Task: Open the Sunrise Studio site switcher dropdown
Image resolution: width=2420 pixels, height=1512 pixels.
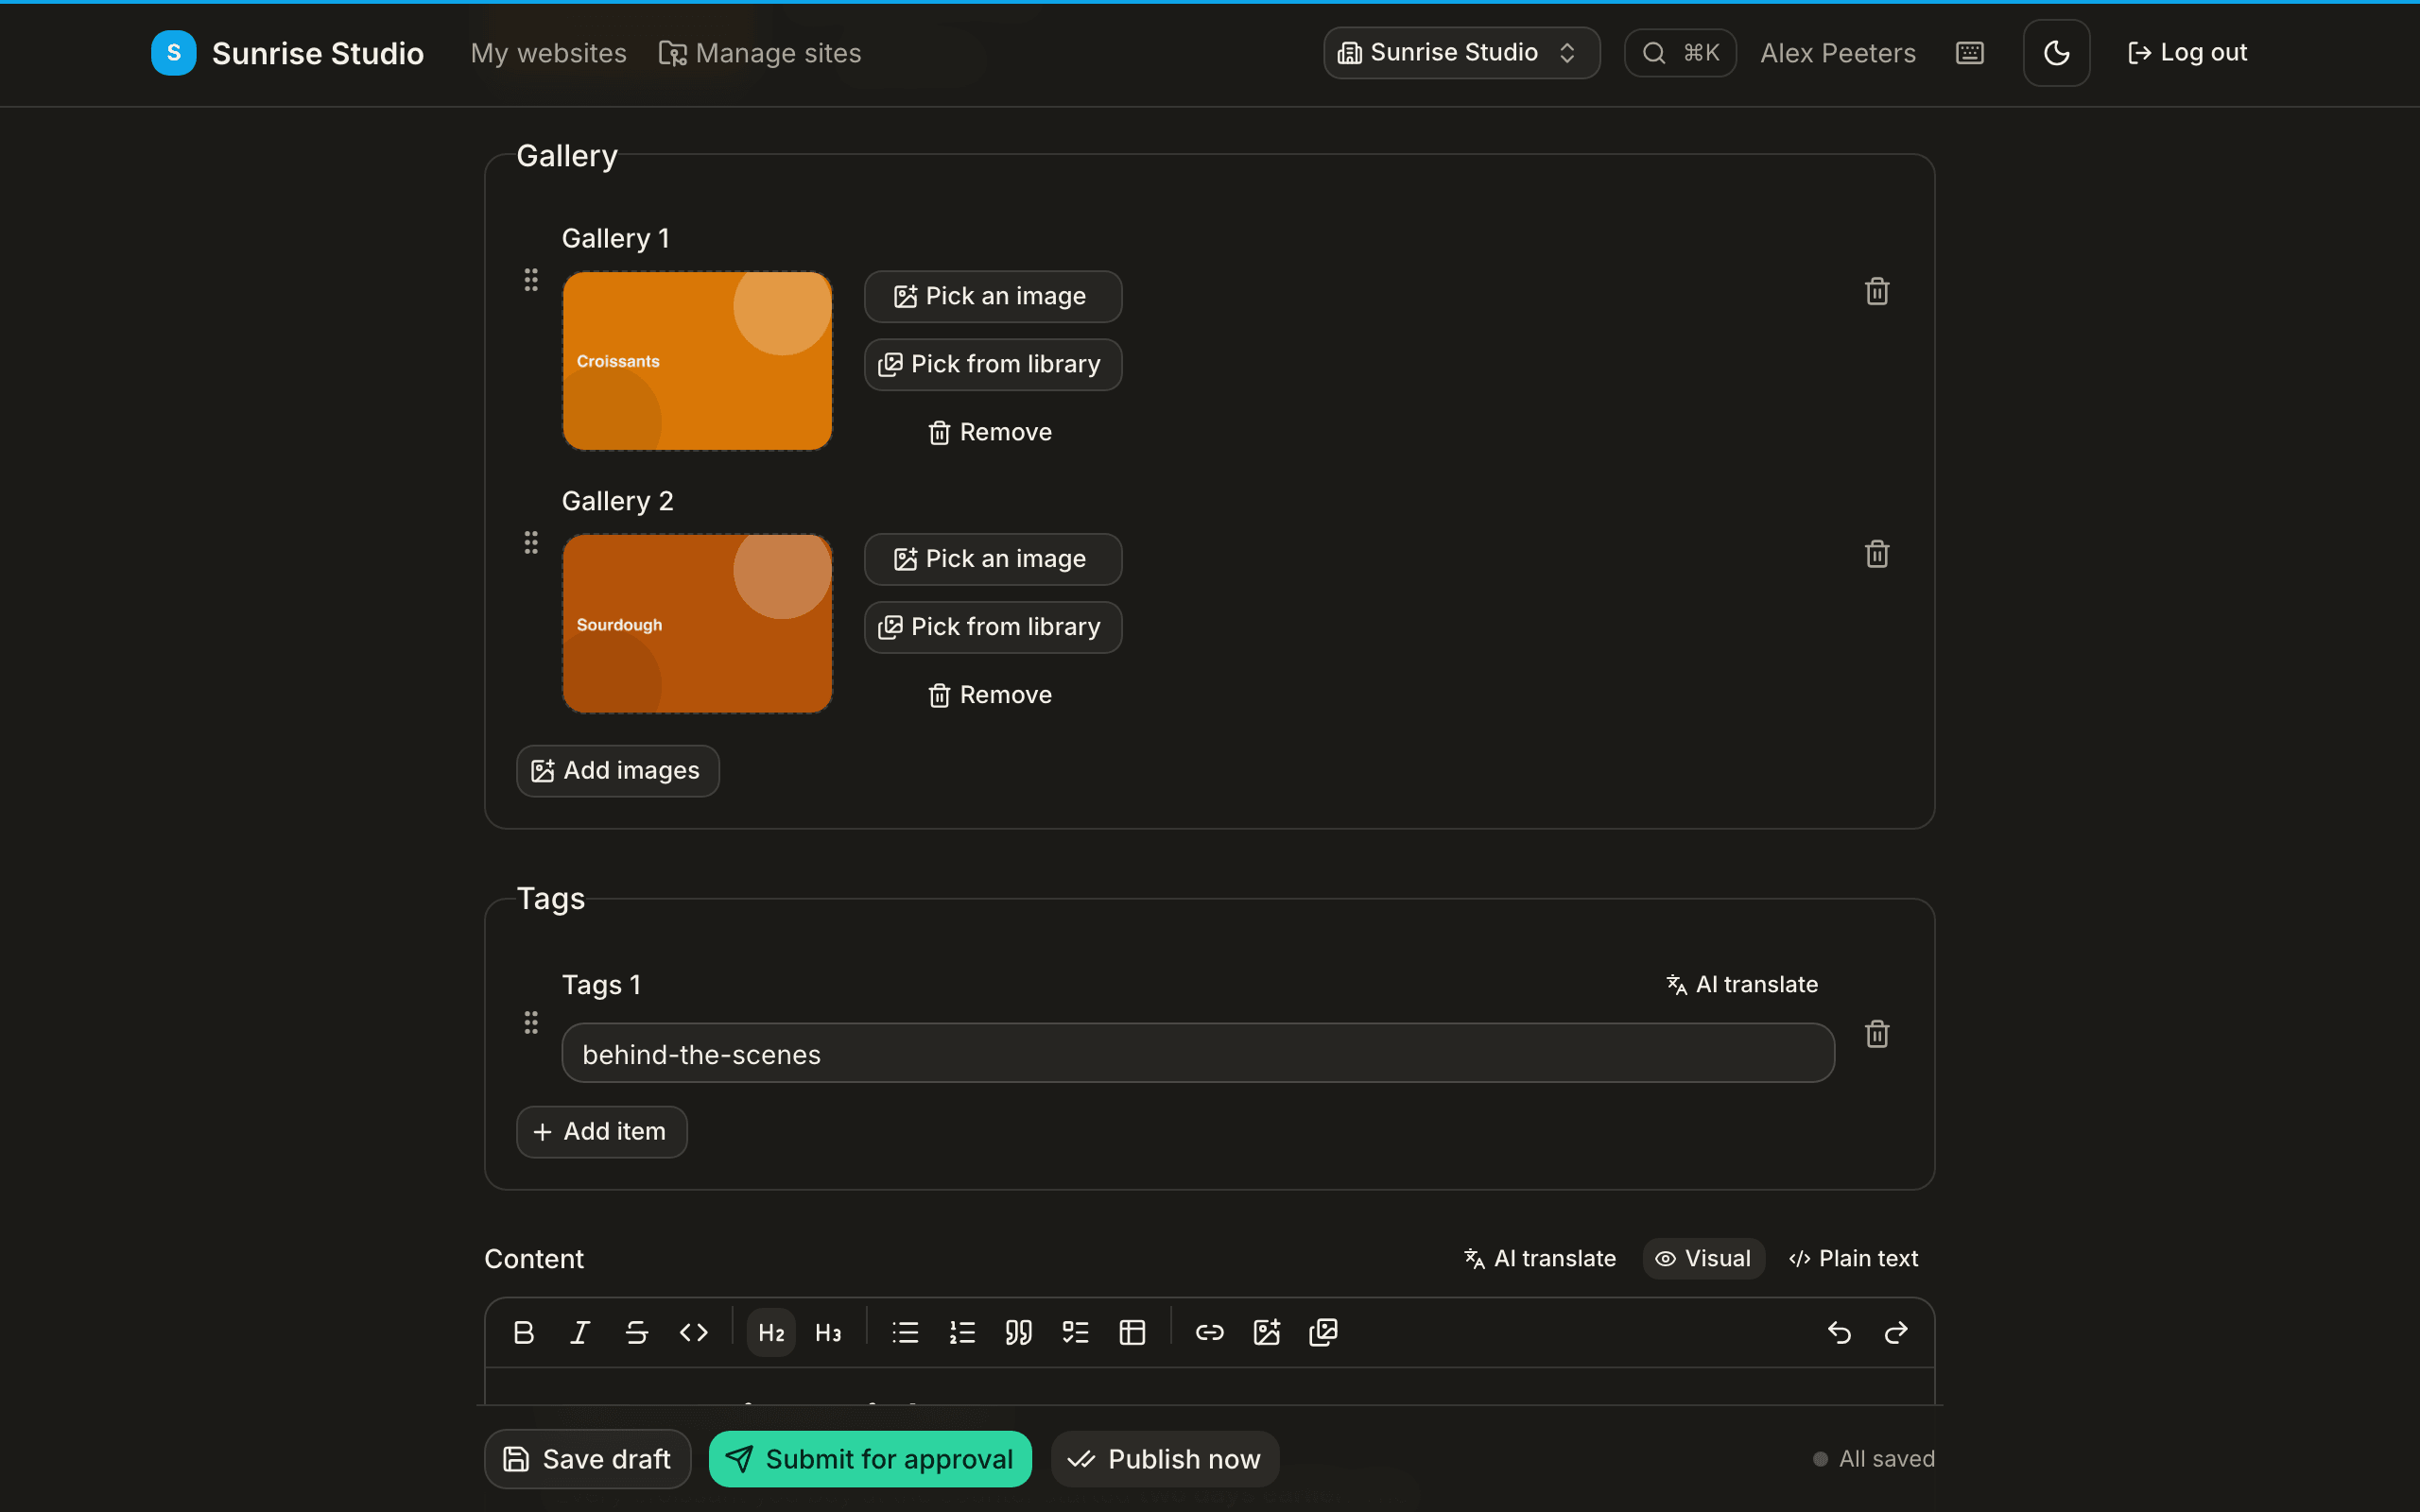Action: click(1461, 53)
